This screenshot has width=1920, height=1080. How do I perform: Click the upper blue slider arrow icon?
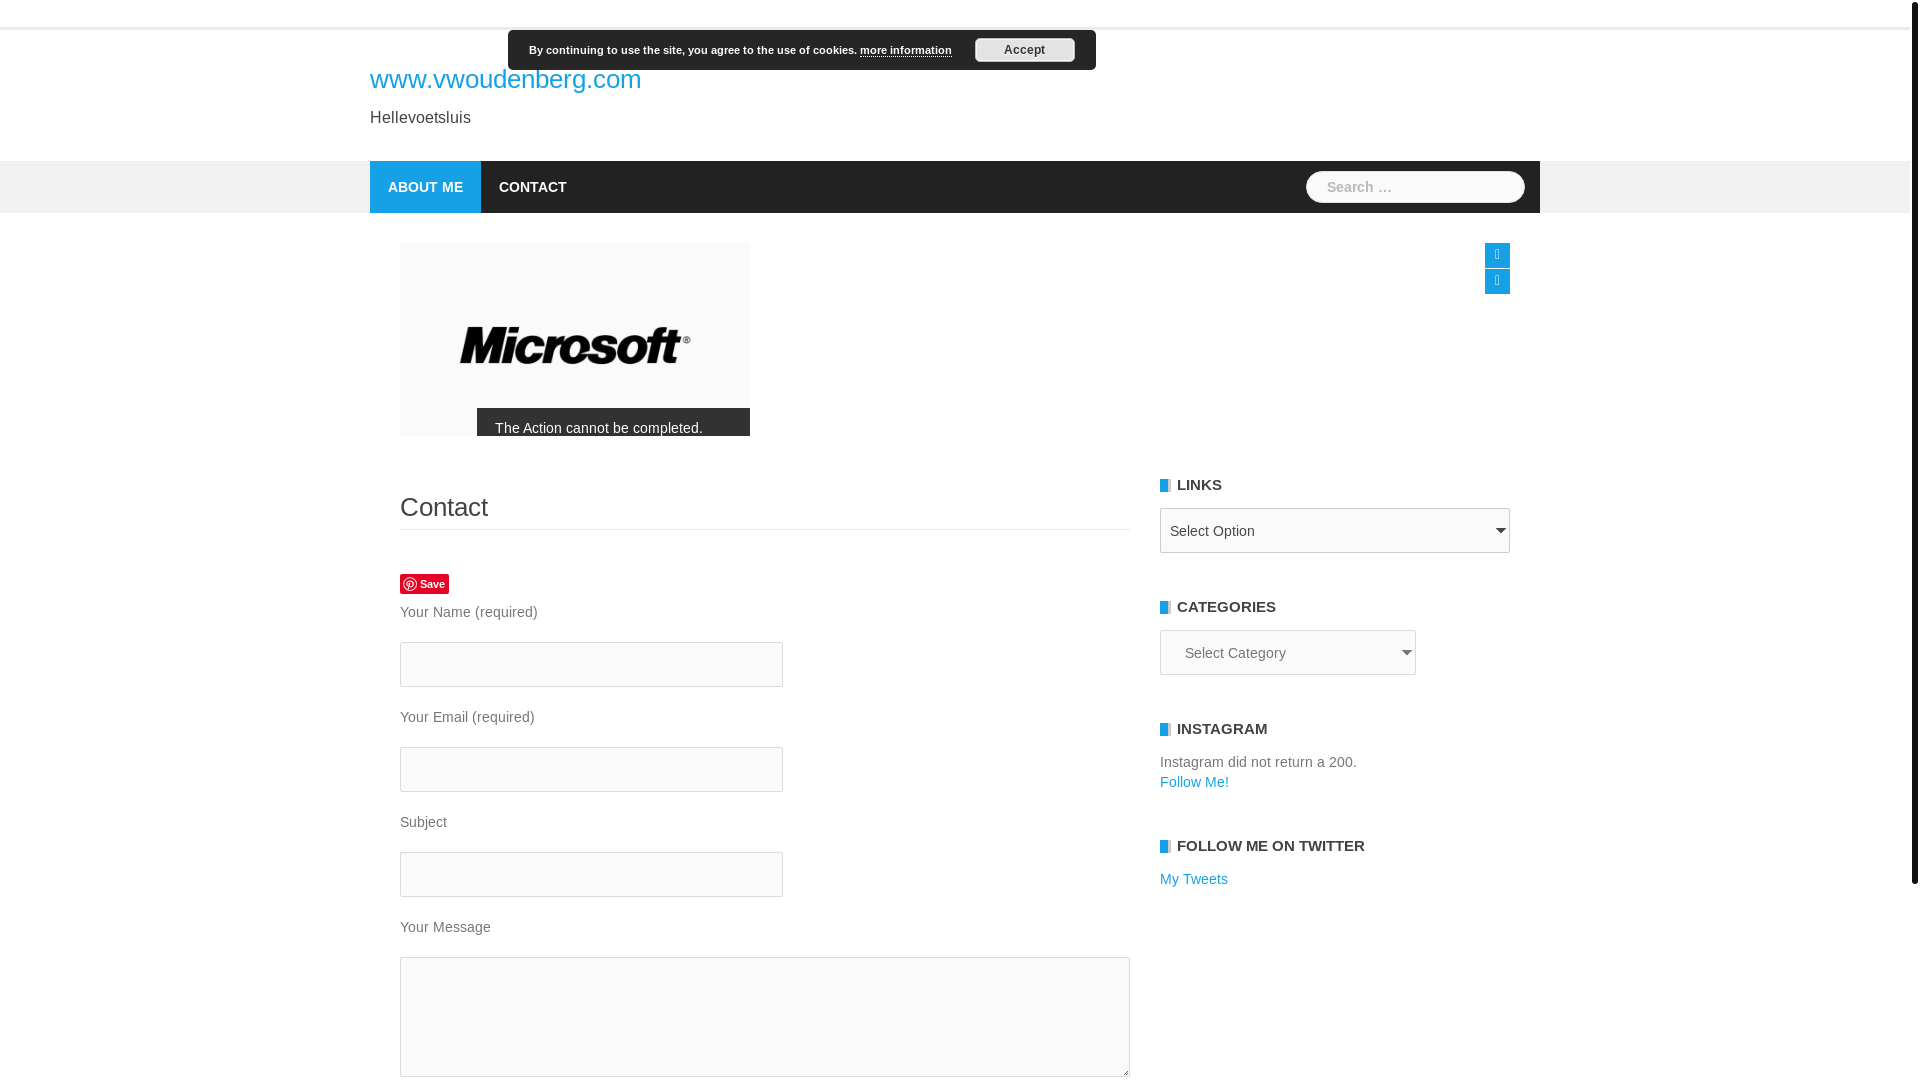point(1497,255)
